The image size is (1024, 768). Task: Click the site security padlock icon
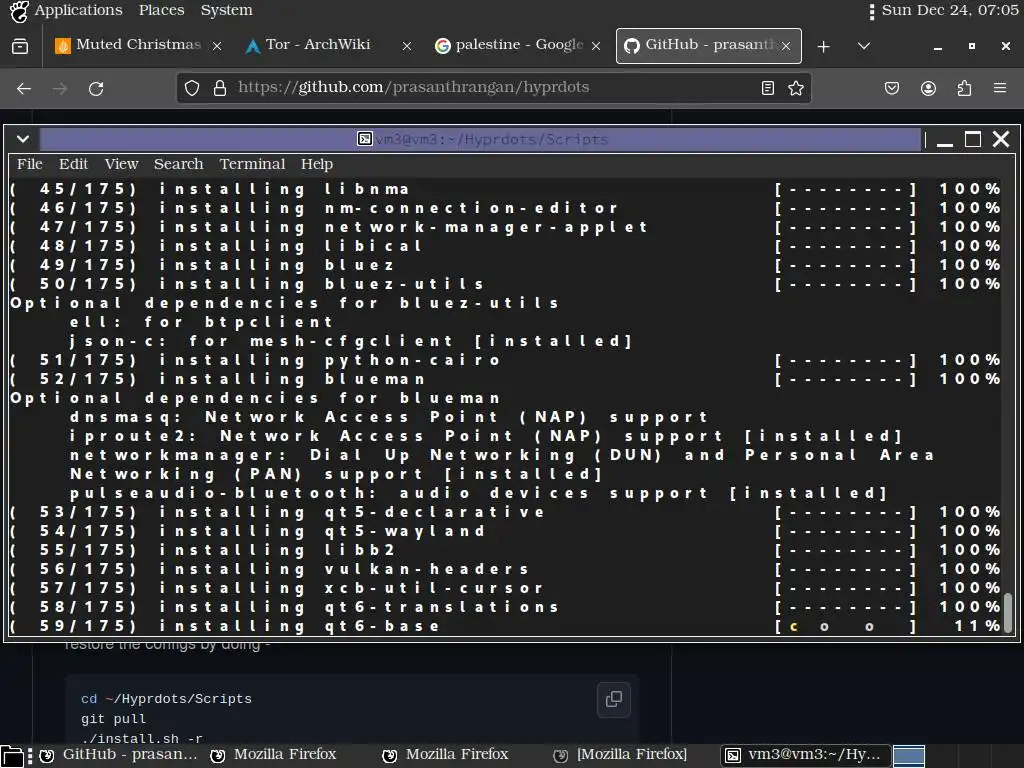220,88
